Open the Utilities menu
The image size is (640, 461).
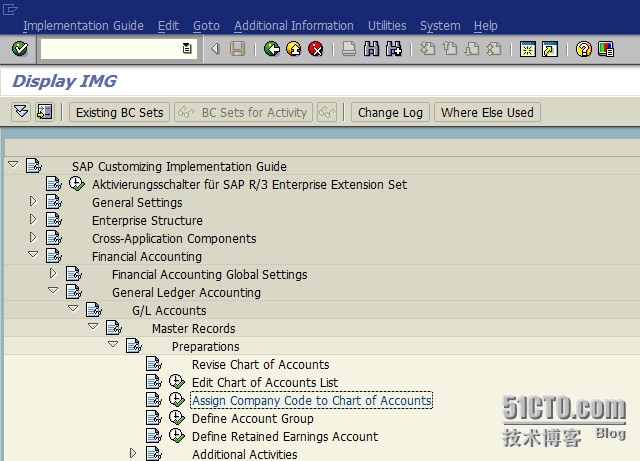click(387, 26)
